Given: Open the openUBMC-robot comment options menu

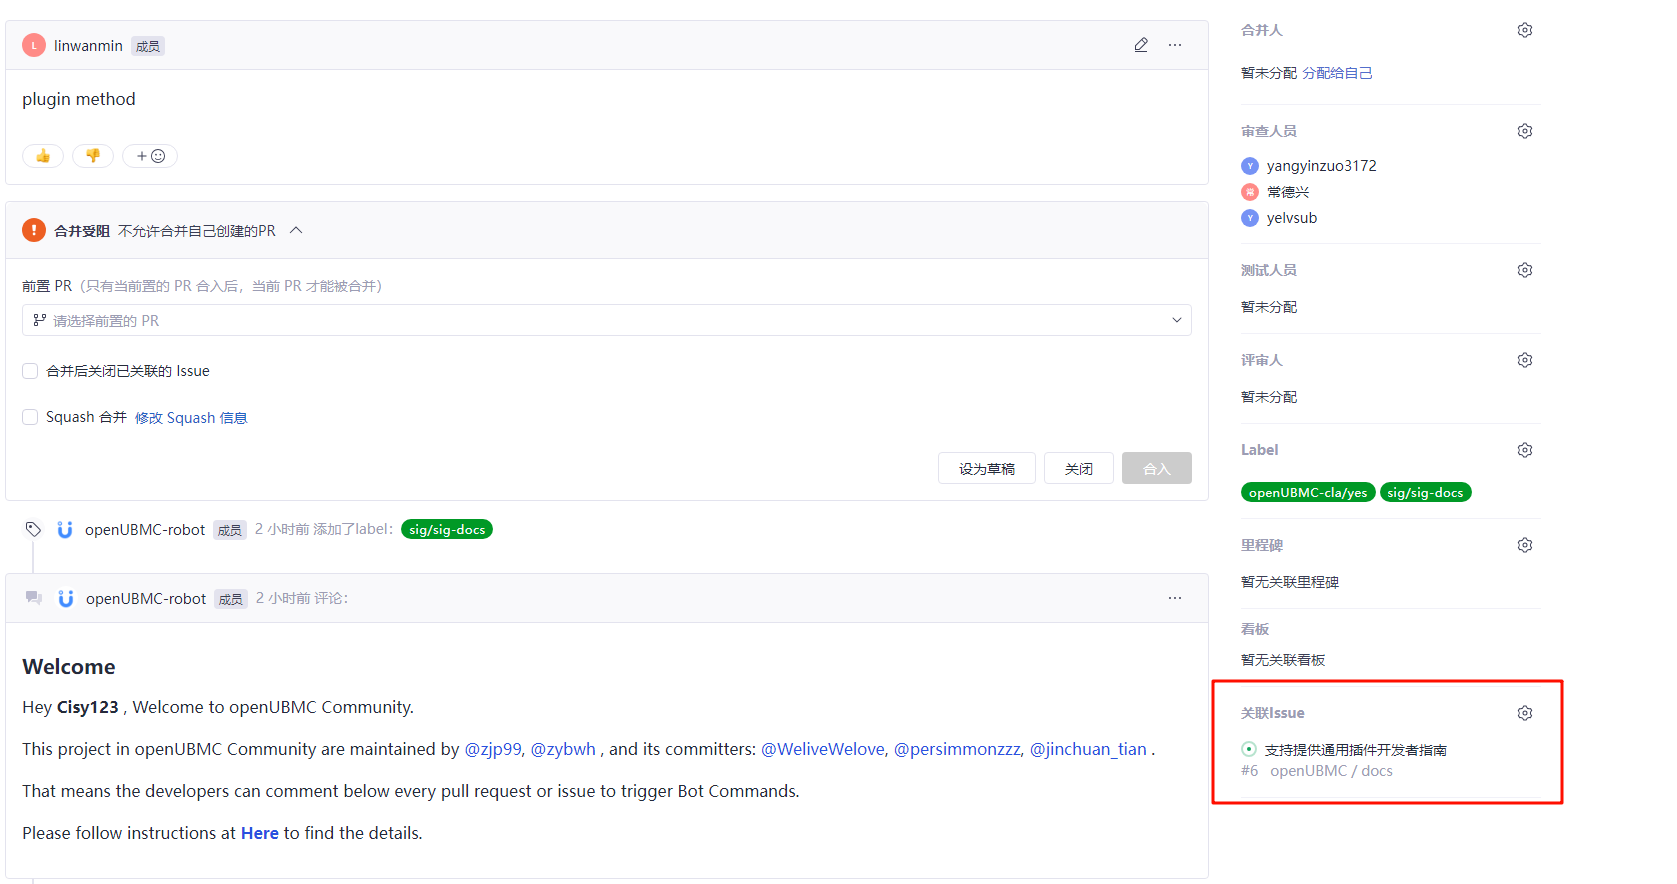Looking at the screenshot, I should click(1175, 598).
